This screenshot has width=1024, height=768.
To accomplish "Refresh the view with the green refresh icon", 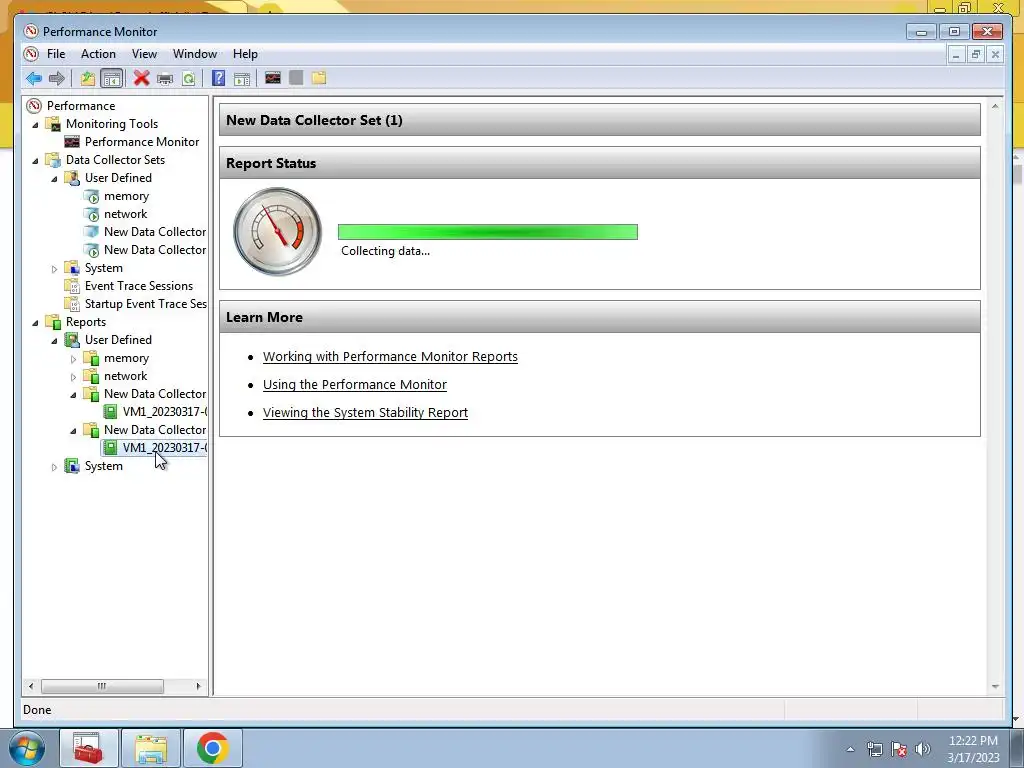I will (189, 79).
